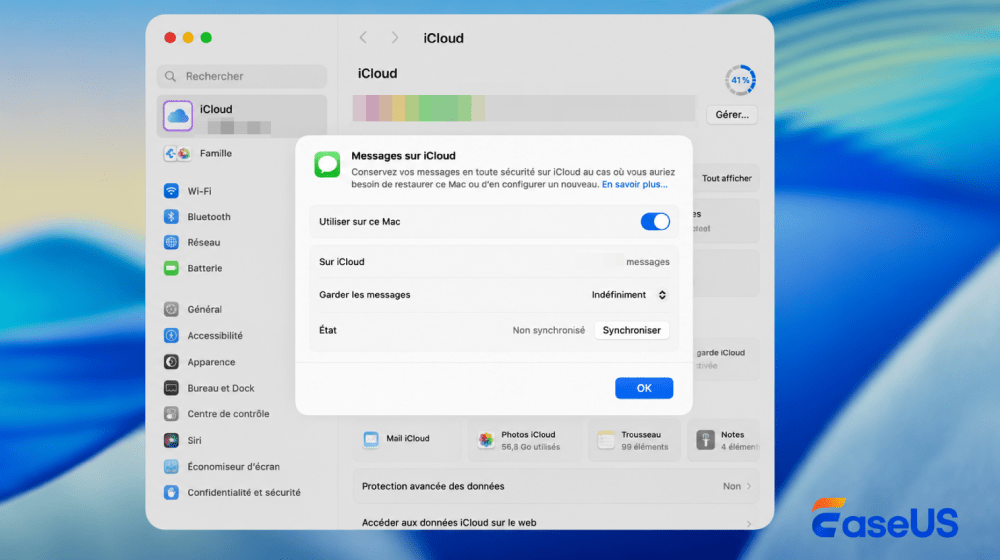
Task: Open Réseau globe icon in sidebar
Action: 171,242
